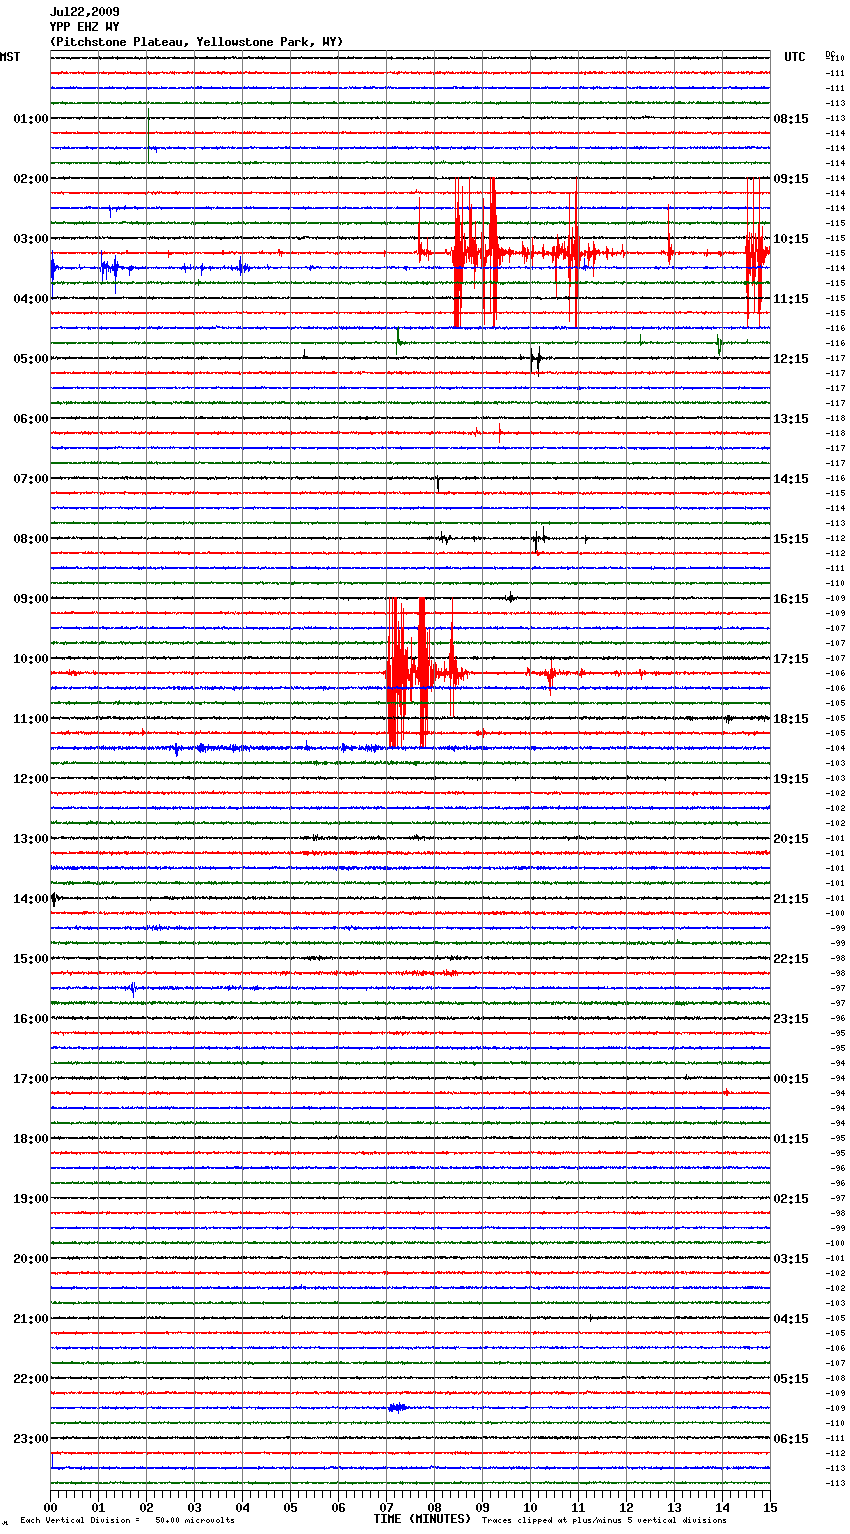Image resolution: width=850 pixels, height=1534 pixels.
Task: Select the 01:15 UTC time label
Action: tap(791, 1139)
